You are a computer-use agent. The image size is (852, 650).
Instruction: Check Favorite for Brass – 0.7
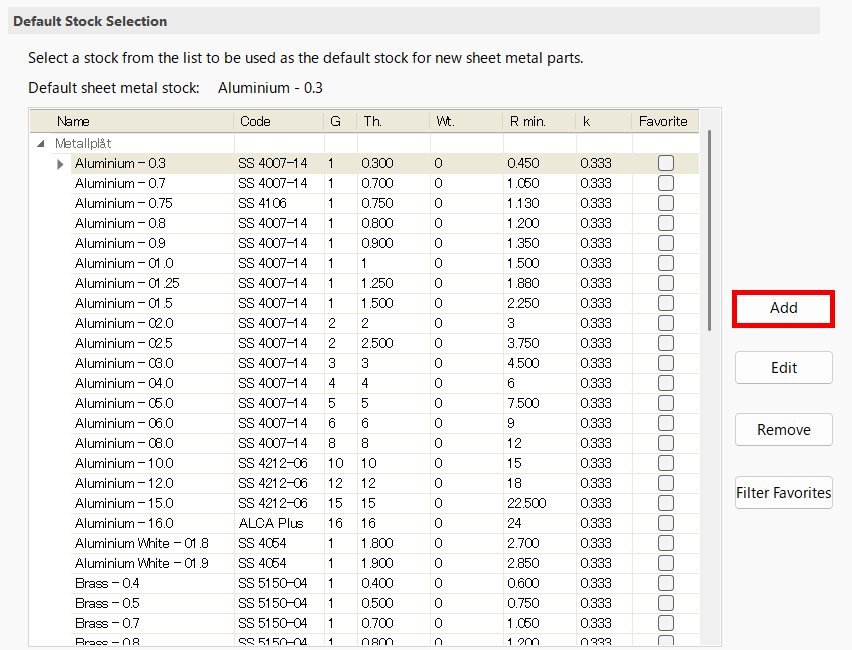[x=666, y=623]
